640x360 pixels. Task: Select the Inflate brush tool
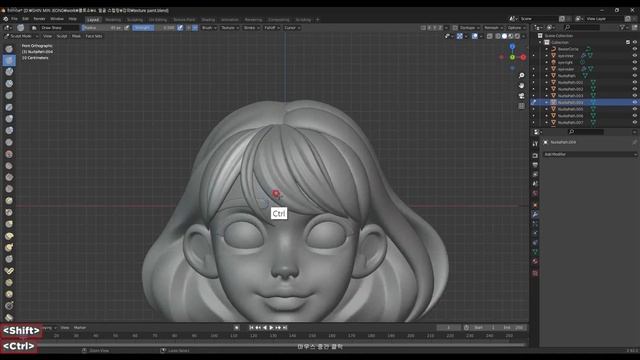point(9,119)
